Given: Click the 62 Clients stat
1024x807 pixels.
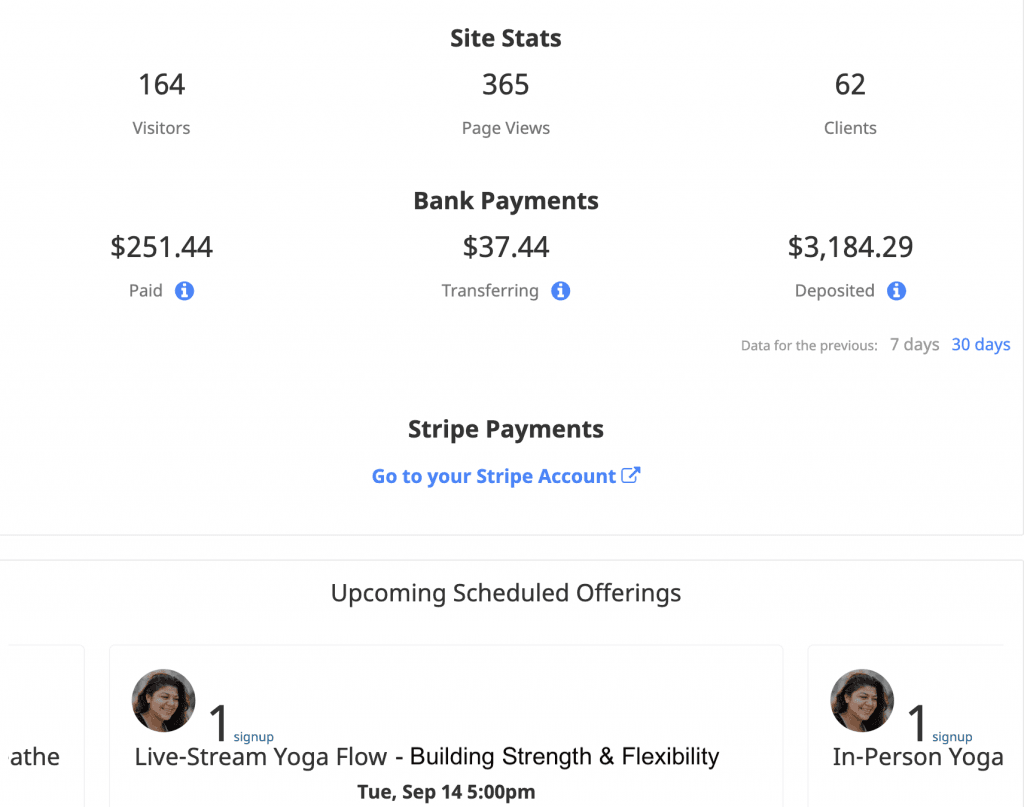Looking at the screenshot, I should (x=850, y=103).
